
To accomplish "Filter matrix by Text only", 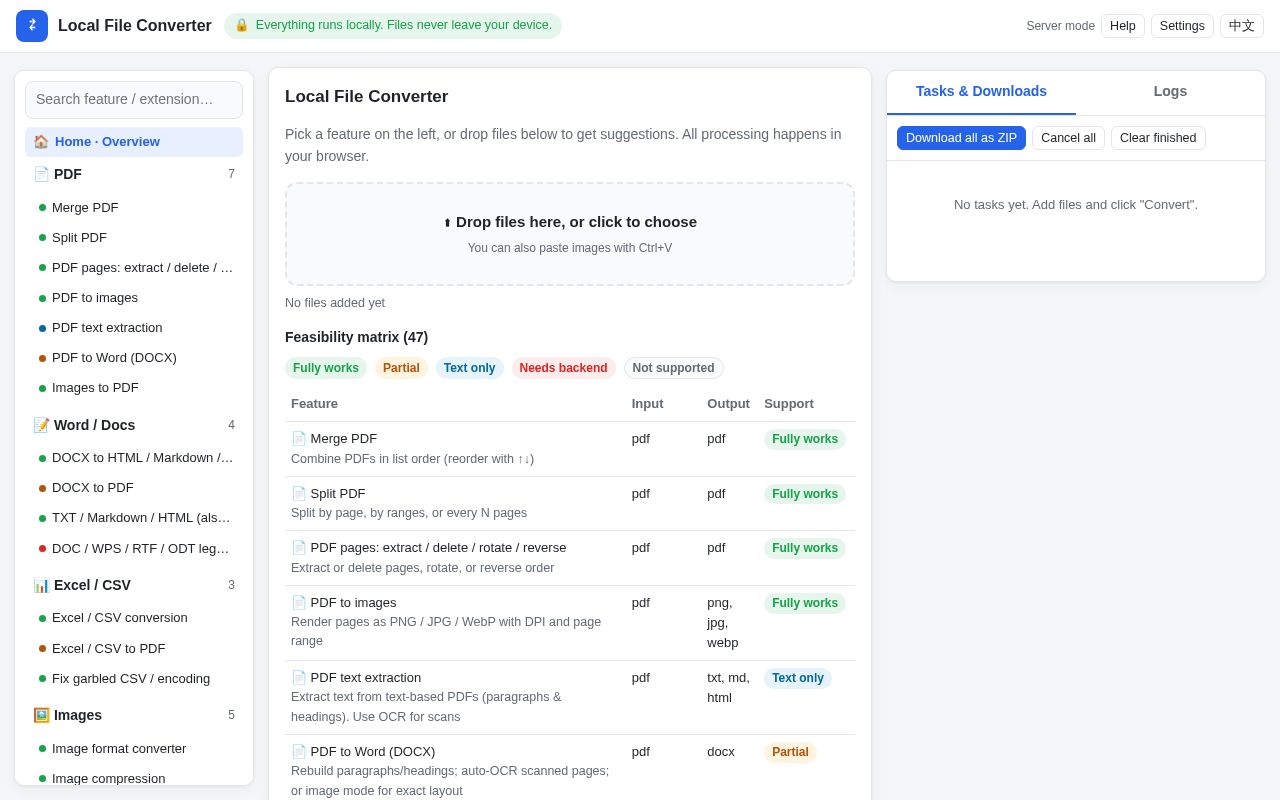I will pos(469,368).
